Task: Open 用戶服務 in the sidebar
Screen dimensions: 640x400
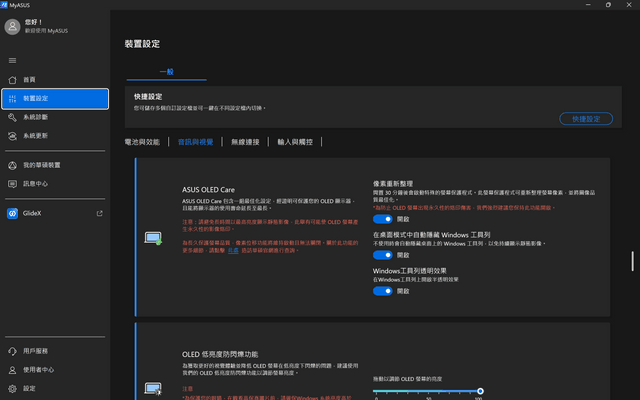Action: coord(55,351)
